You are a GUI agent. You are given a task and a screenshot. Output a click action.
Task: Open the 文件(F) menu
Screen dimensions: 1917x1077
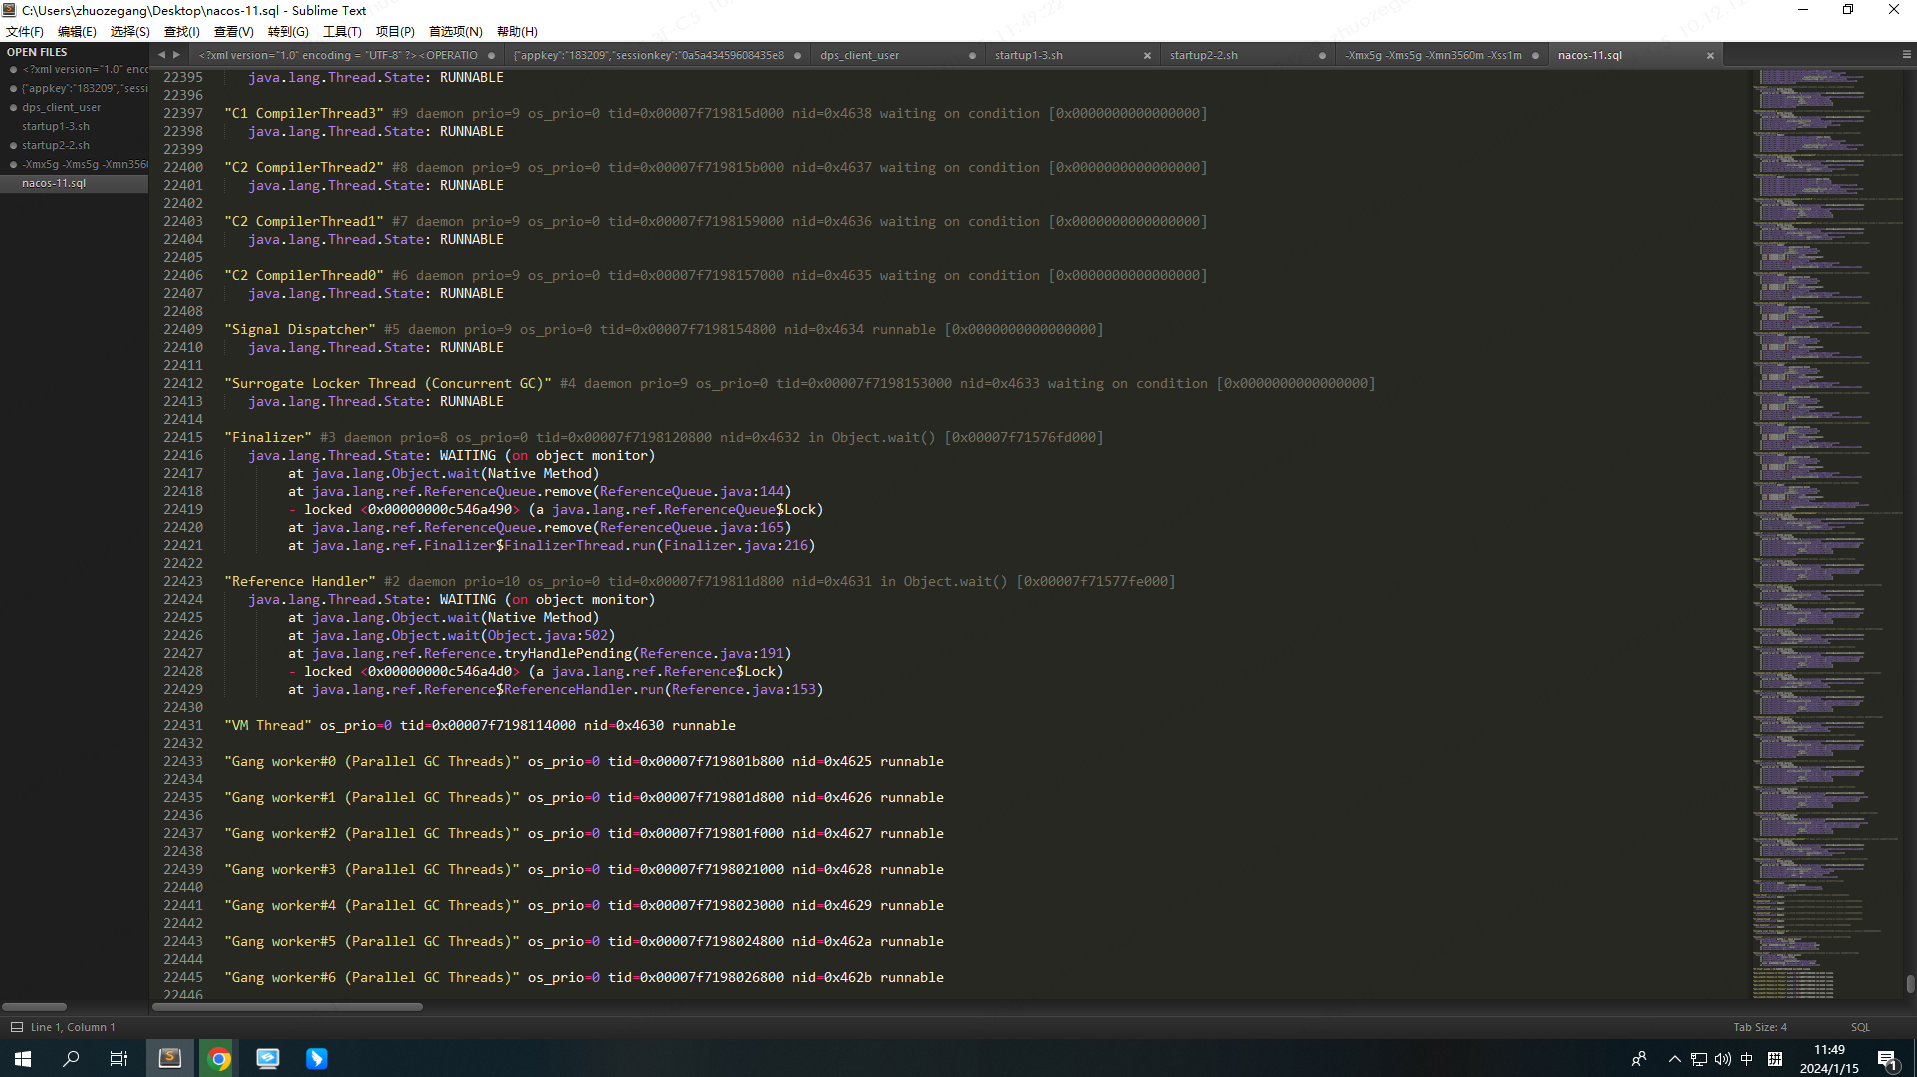click(x=25, y=32)
